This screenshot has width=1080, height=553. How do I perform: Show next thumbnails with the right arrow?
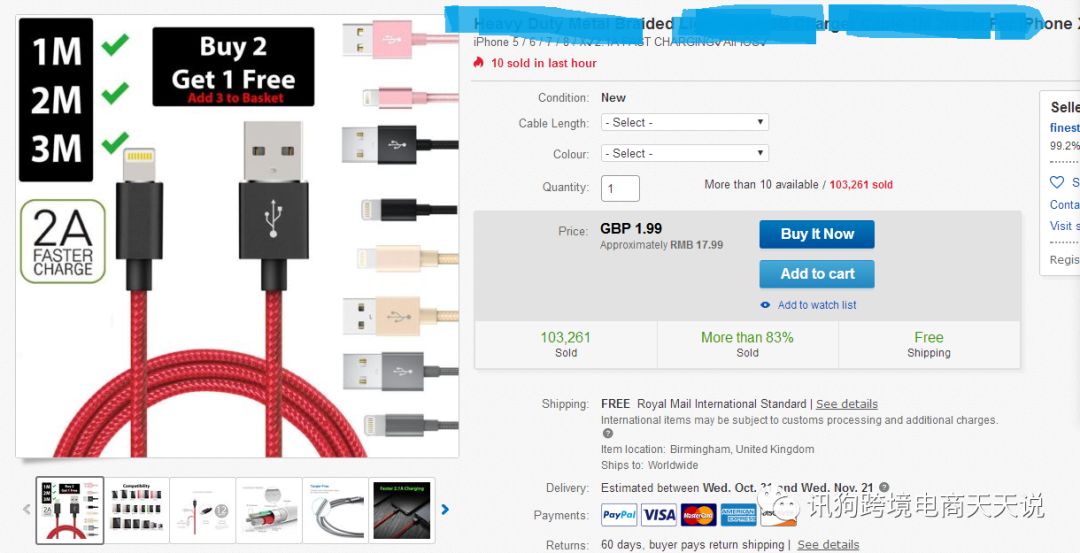[445, 510]
